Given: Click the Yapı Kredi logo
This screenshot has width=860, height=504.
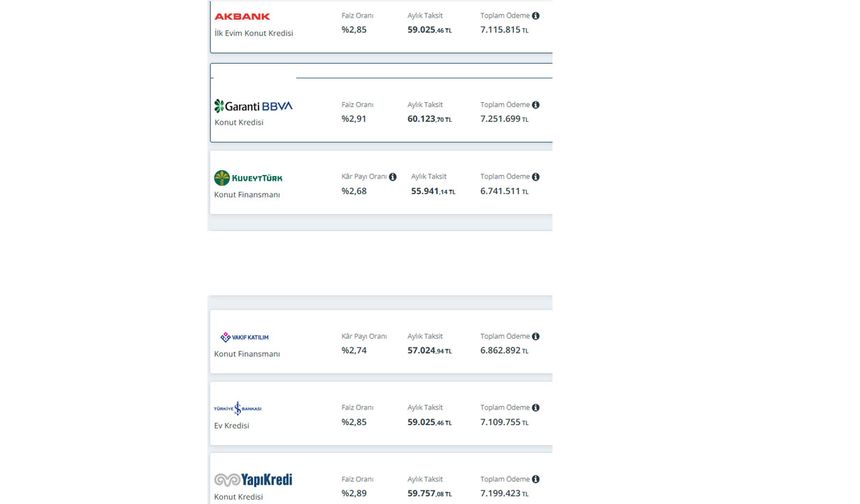Looking at the screenshot, I should 253,480.
